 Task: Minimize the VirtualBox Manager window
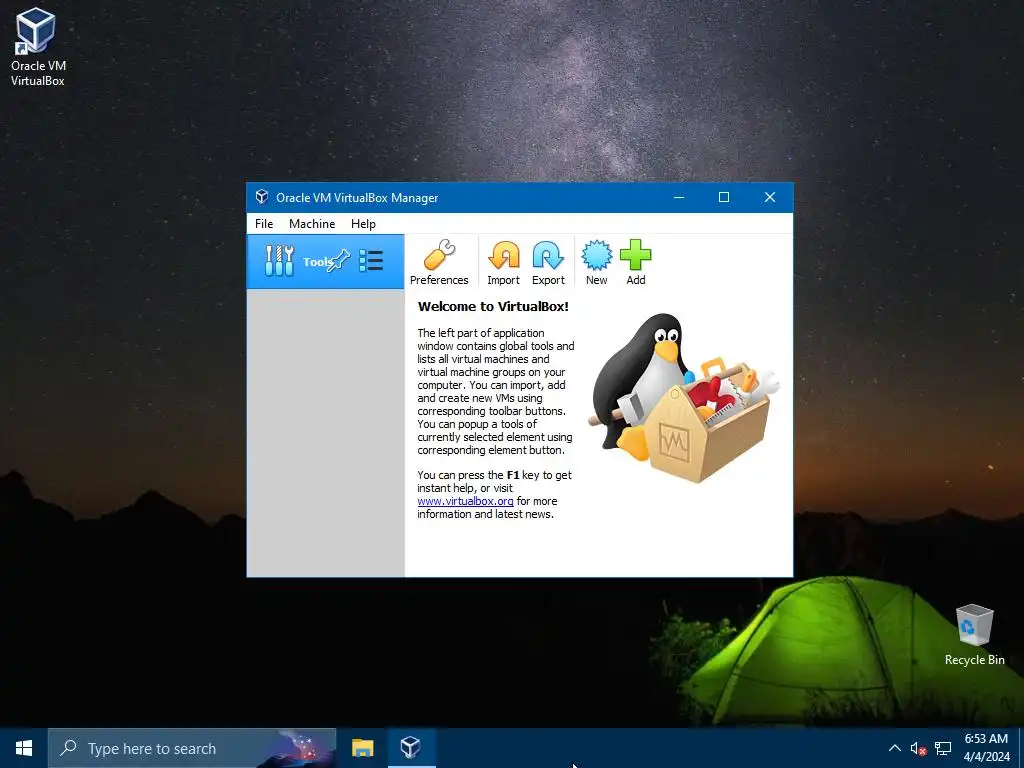coord(679,197)
